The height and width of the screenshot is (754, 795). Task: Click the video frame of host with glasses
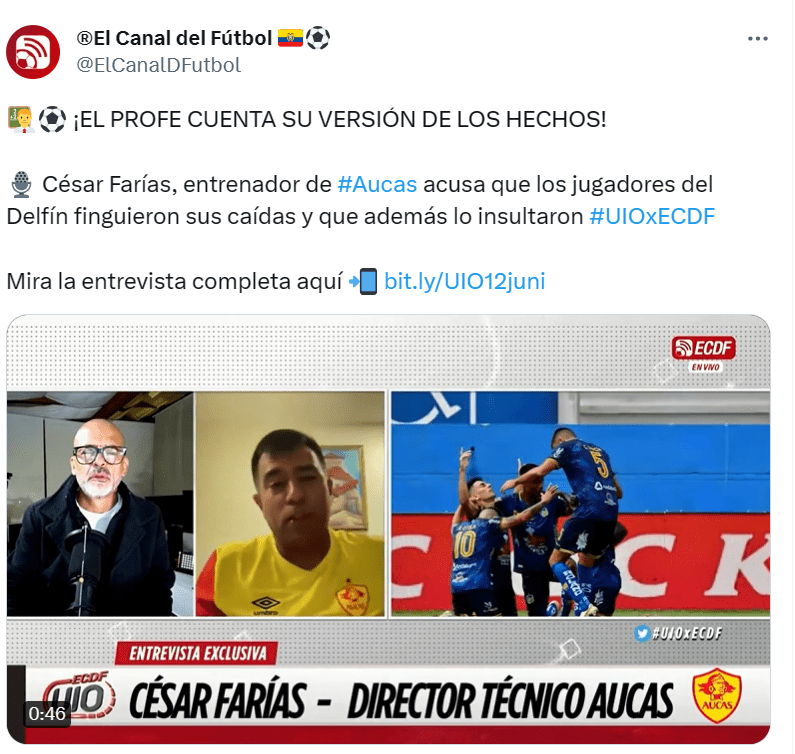tap(100, 504)
